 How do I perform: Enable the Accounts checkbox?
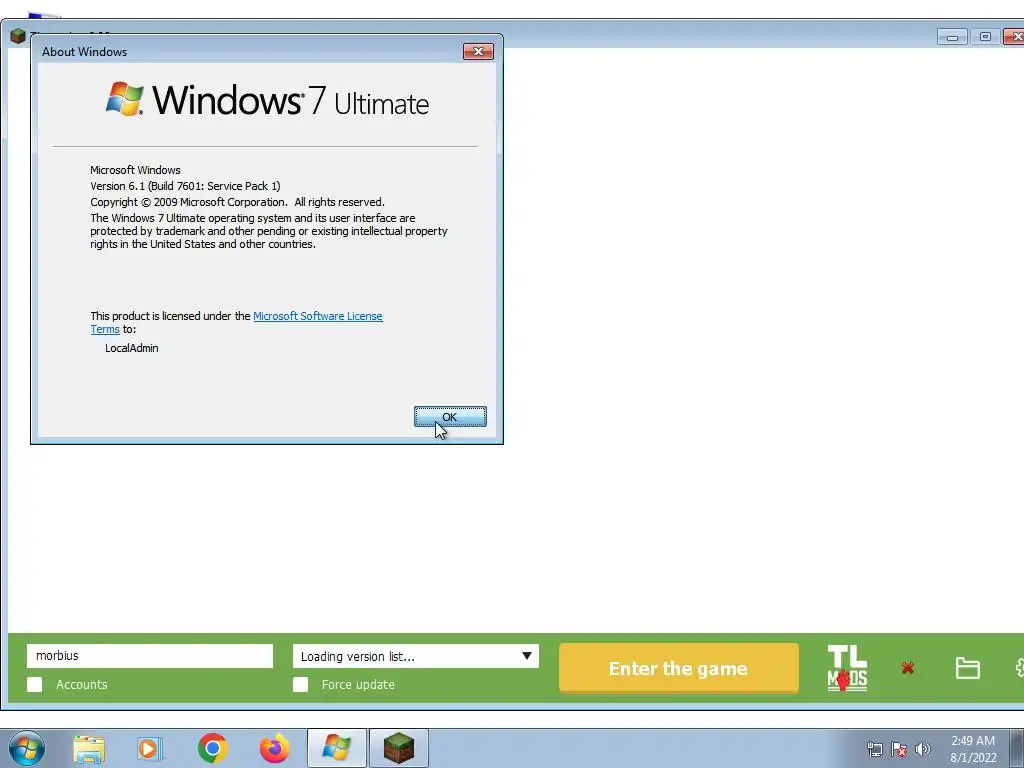pyautogui.click(x=35, y=684)
